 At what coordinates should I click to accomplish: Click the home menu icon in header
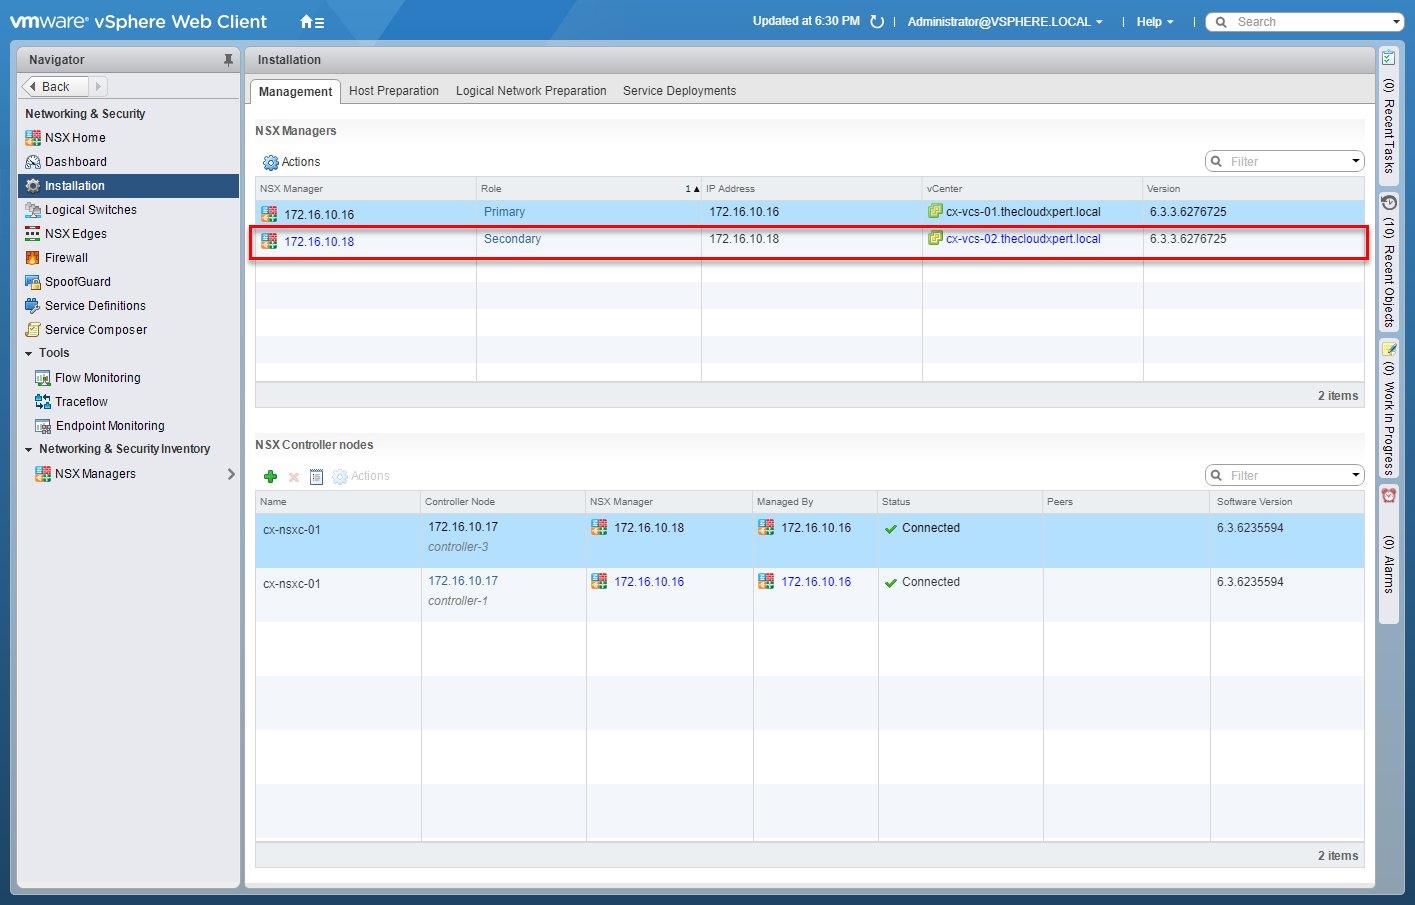coord(312,22)
